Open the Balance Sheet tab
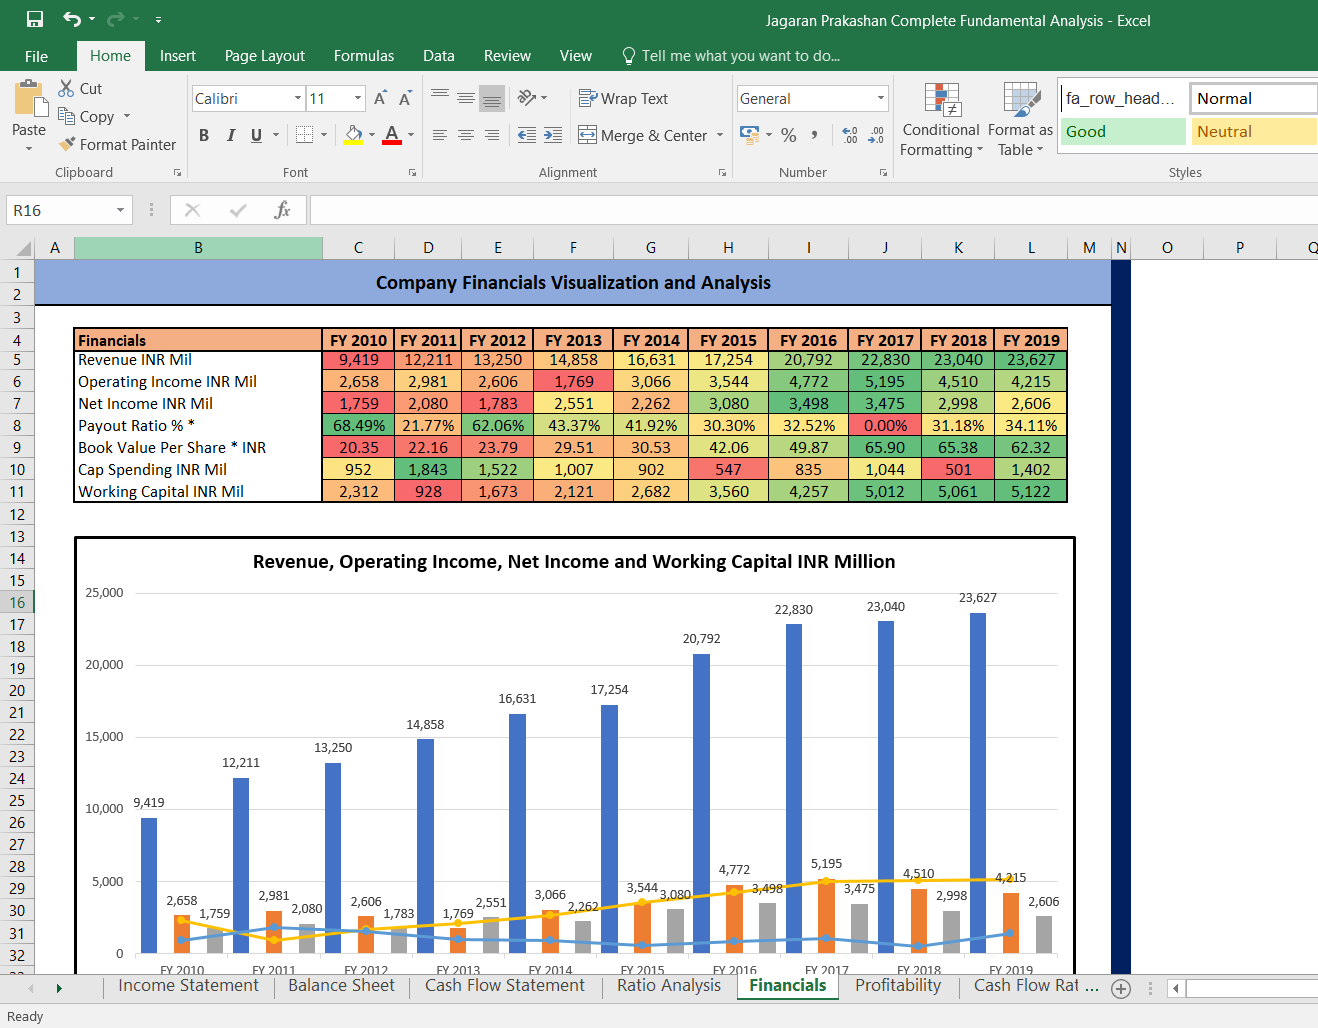The width and height of the screenshot is (1318, 1028). [x=341, y=986]
